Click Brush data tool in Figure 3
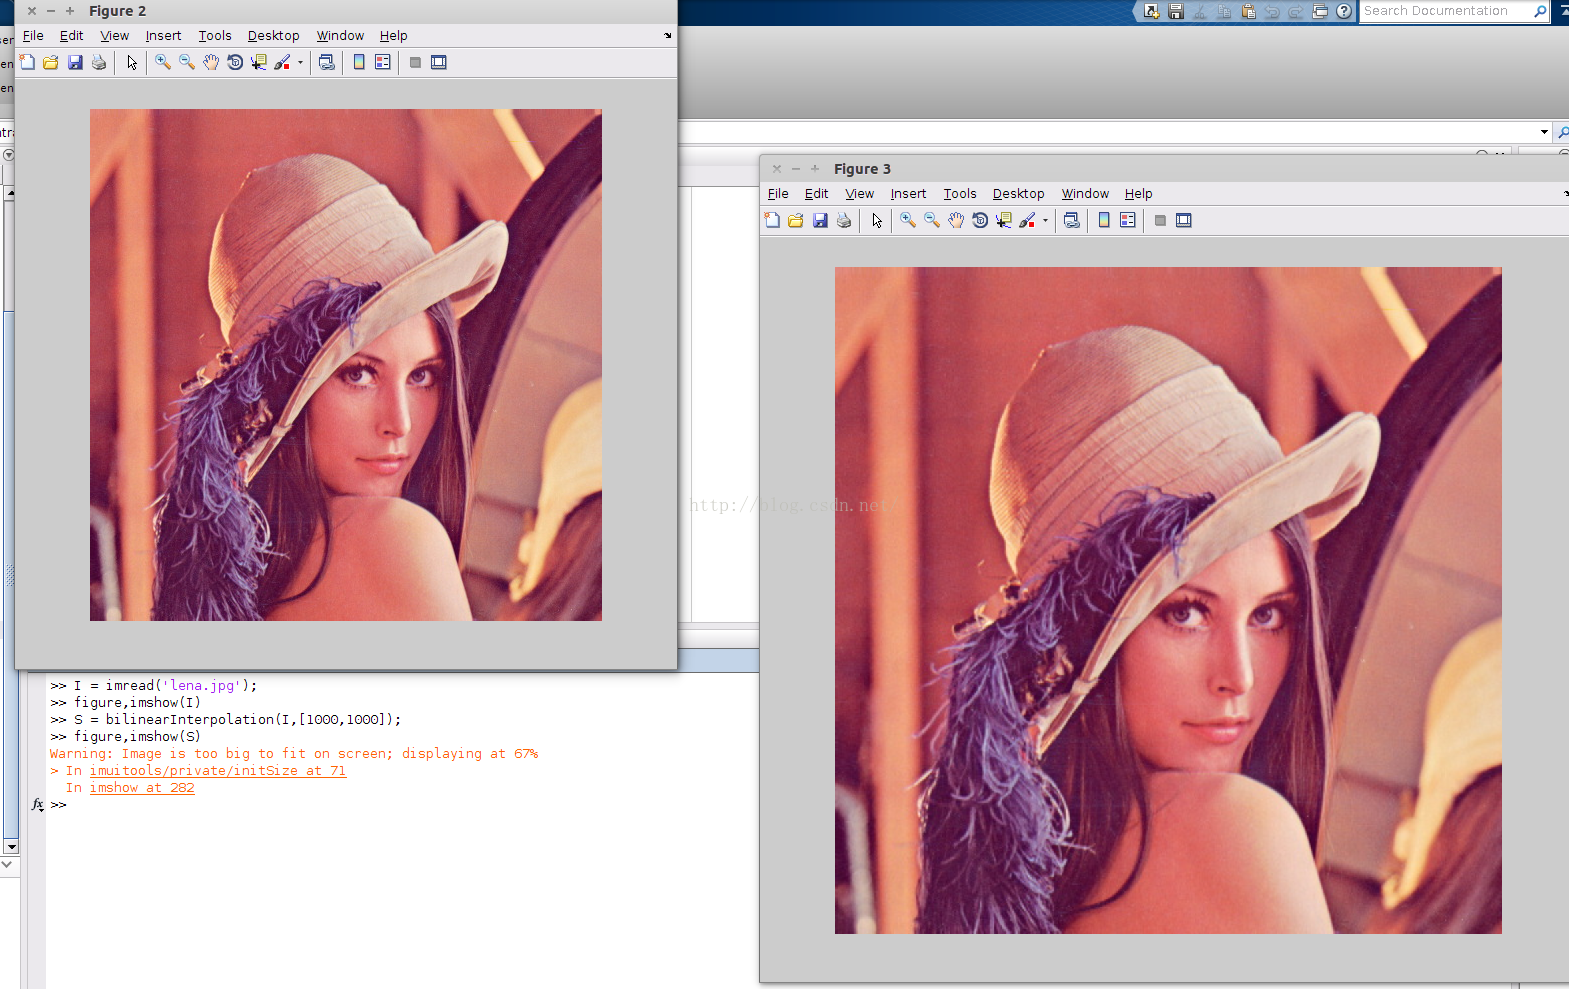This screenshot has width=1569, height=989. pos(1028,220)
